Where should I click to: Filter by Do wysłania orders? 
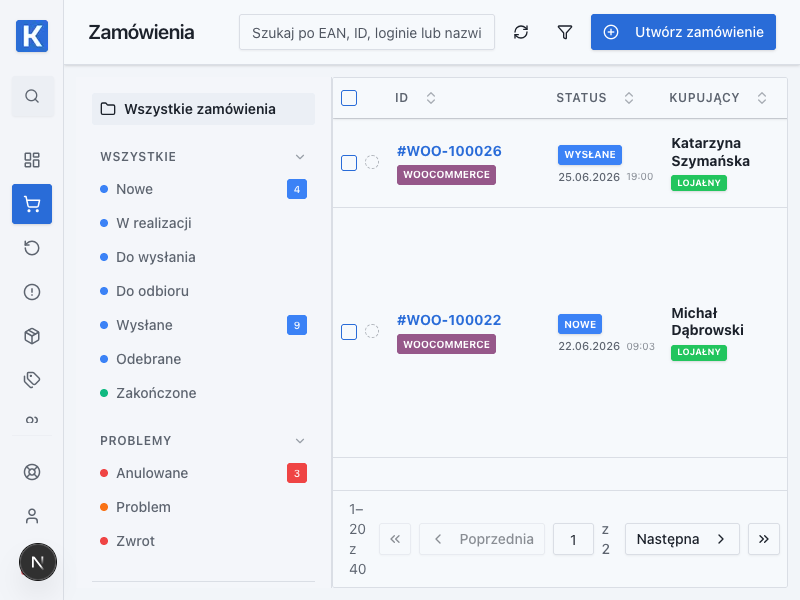point(204,257)
